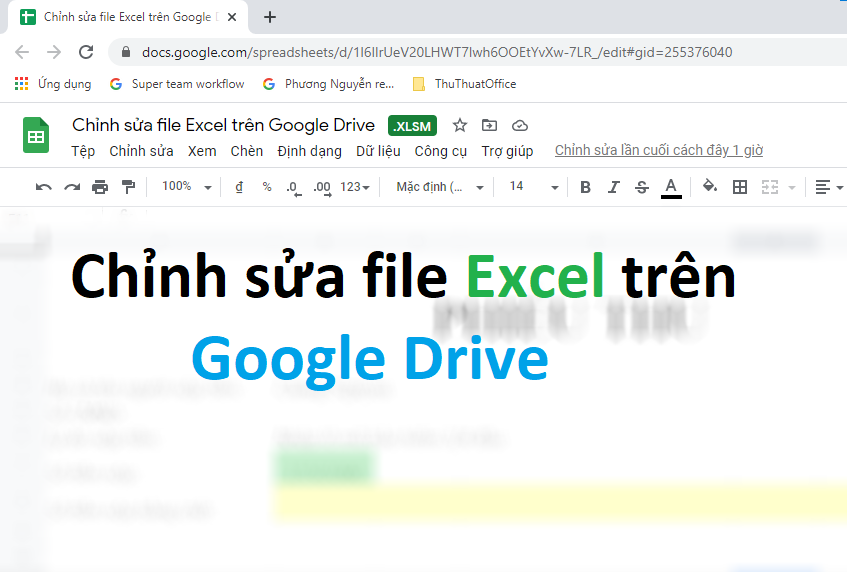Click the Redo arrow in the toolbar
847x572 pixels.
pos(72,187)
